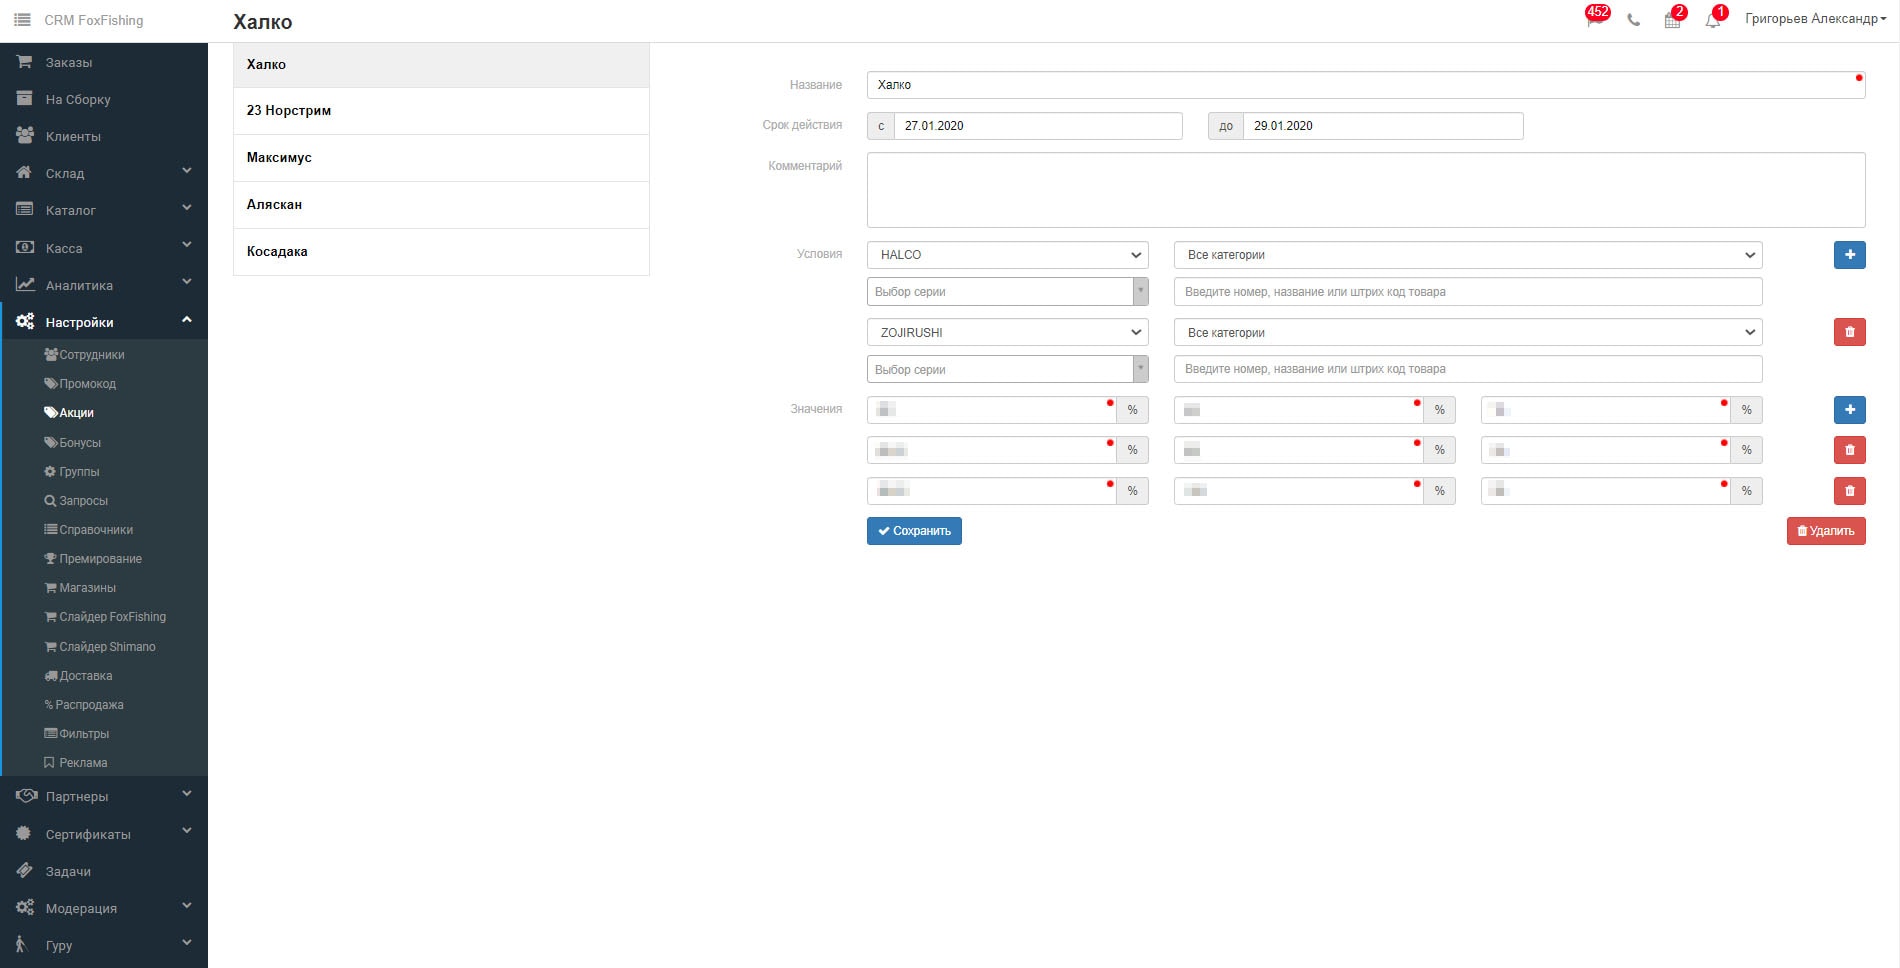
Task: Open Все категории dropdown in ZOJIRUSHI row
Action: (1467, 332)
